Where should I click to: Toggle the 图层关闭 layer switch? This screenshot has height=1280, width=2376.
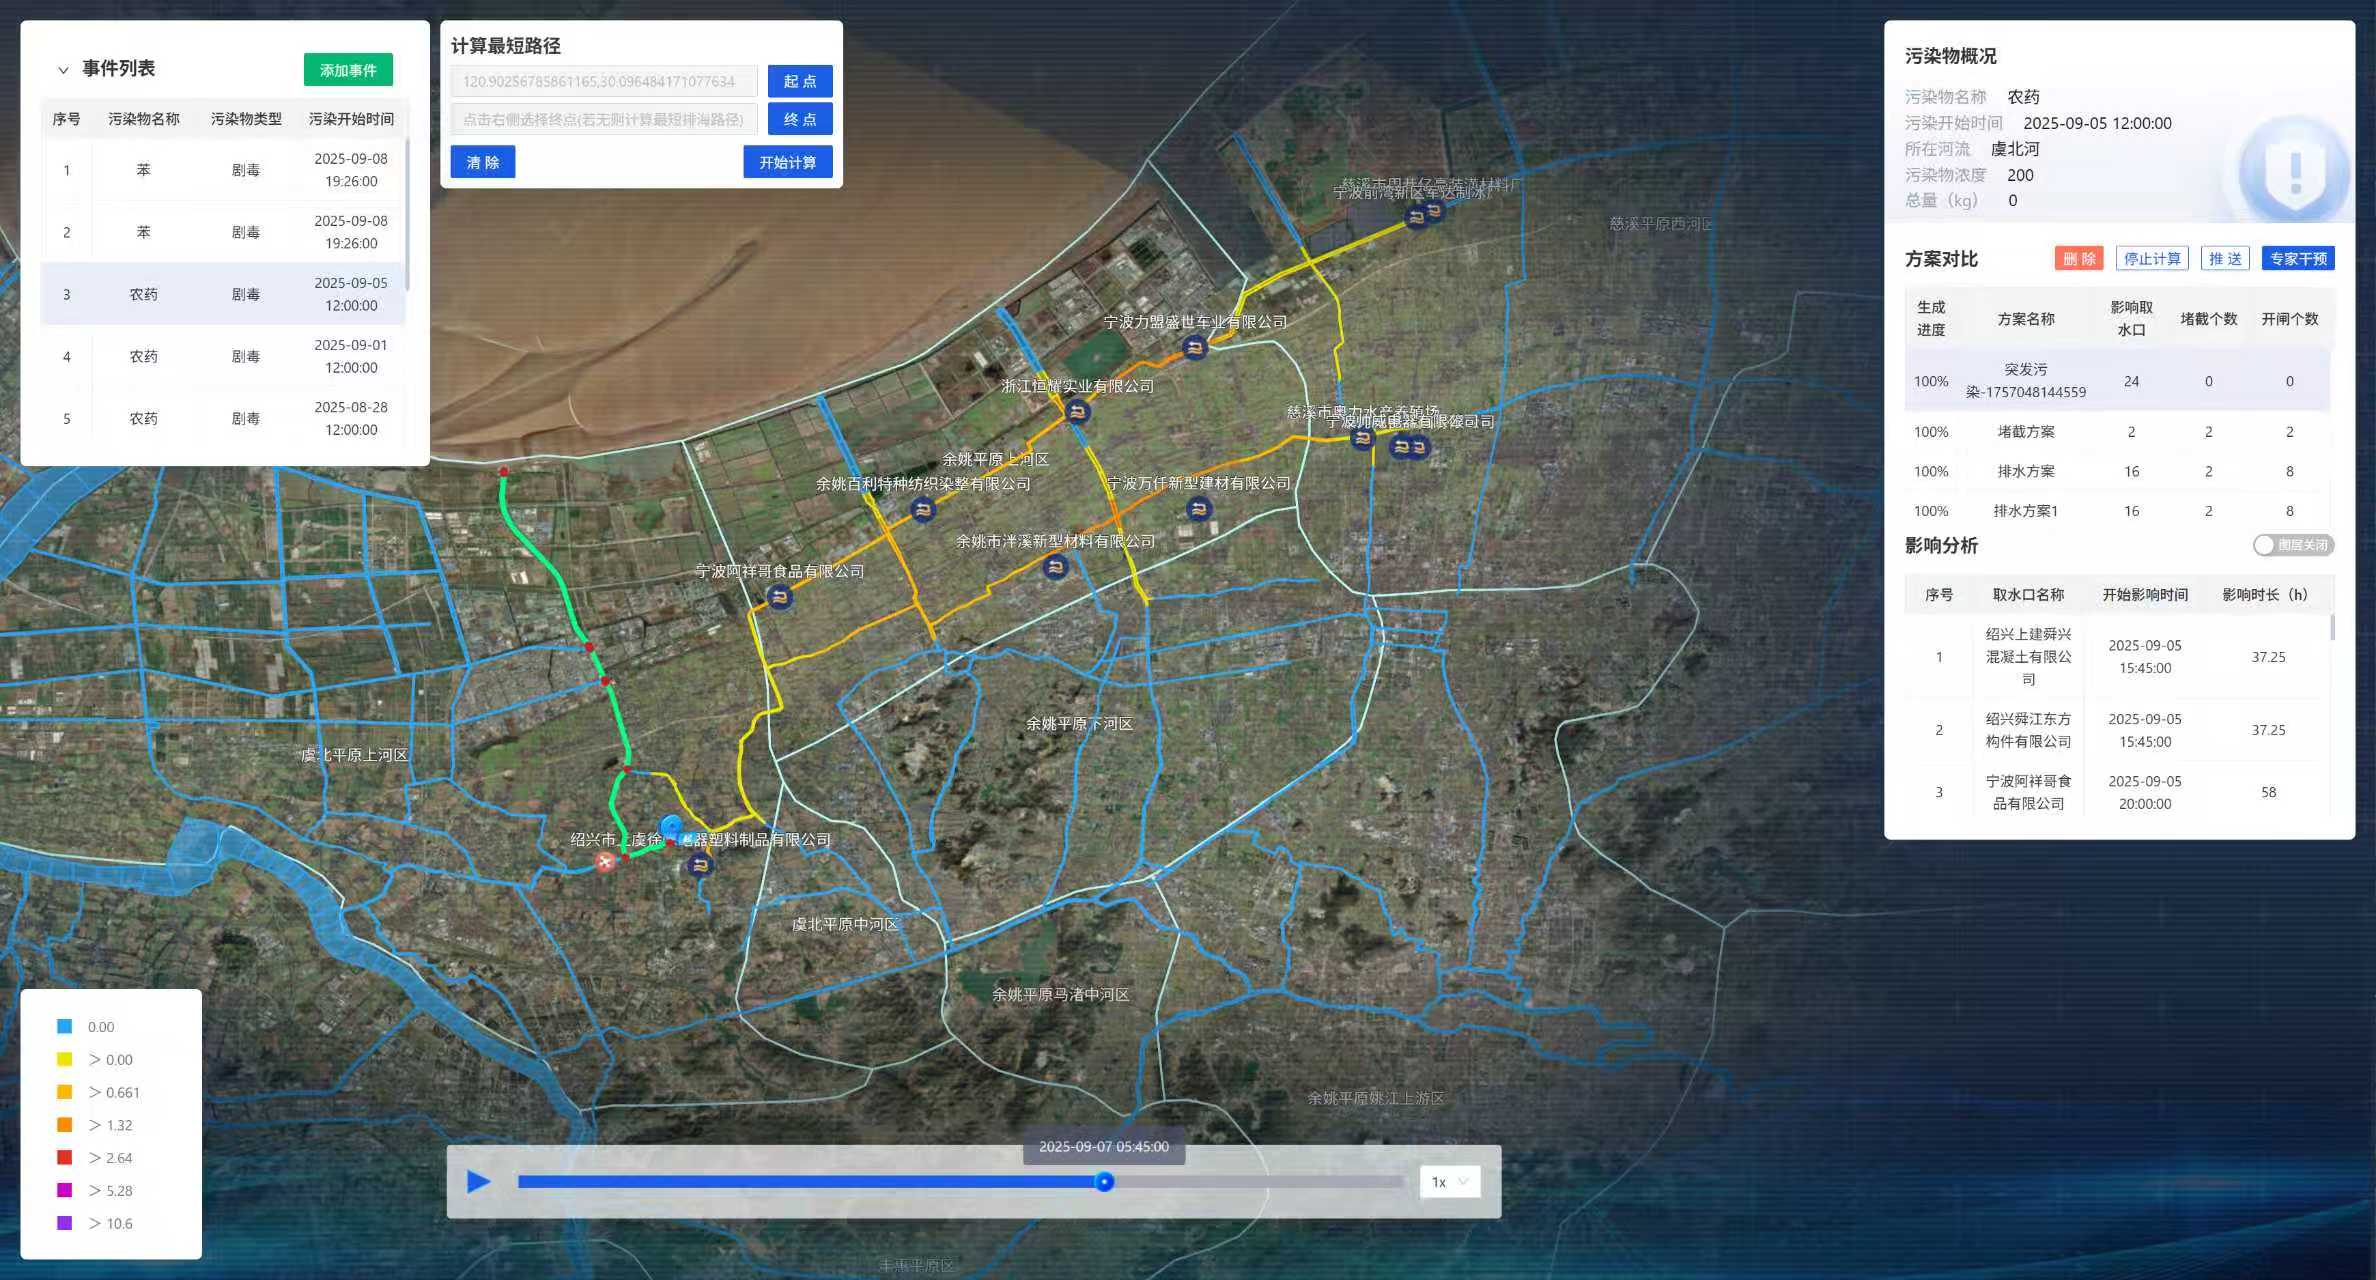tap(2292, 545)
